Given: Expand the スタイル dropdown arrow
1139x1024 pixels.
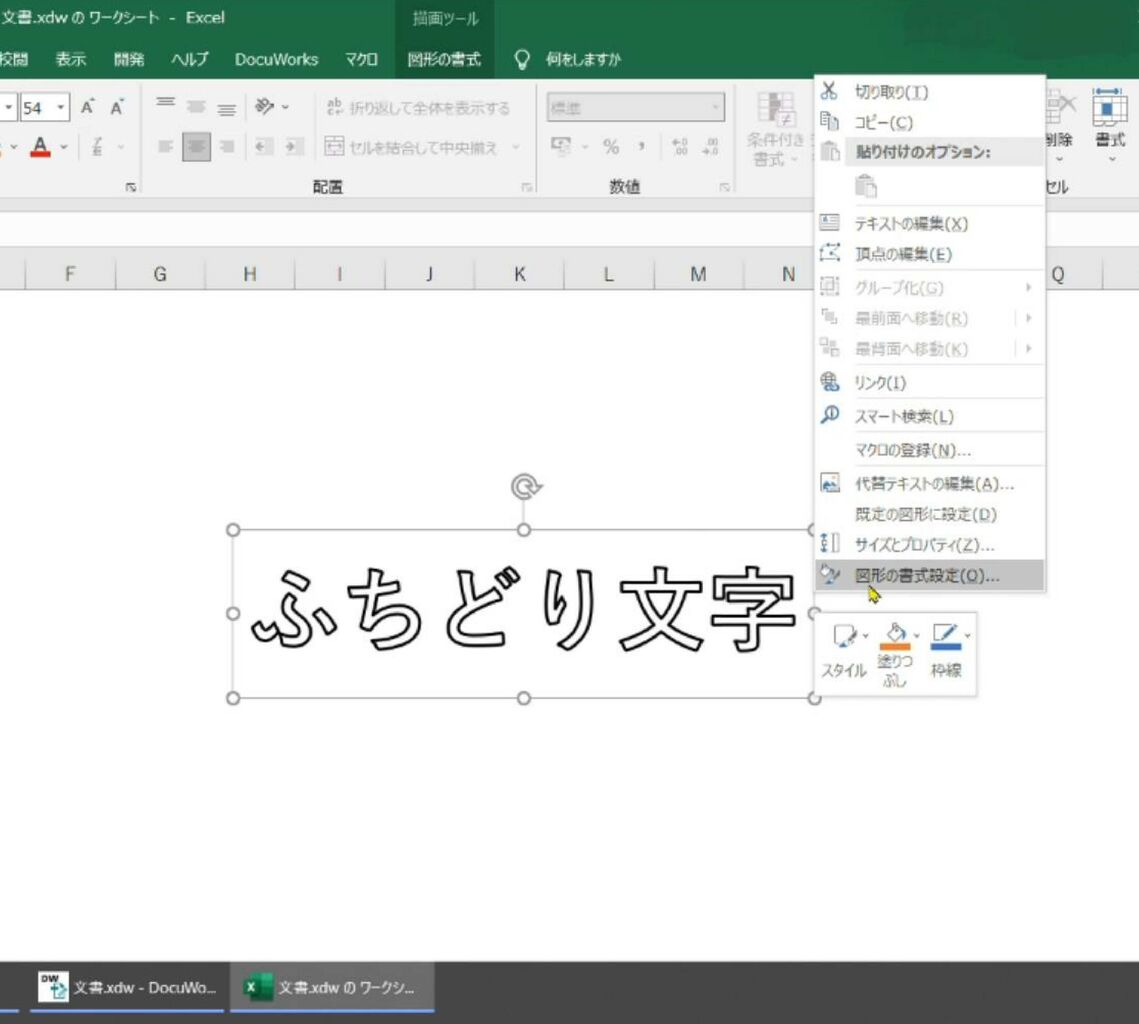Looking at the screenshot, I should (x=866, y=636).
